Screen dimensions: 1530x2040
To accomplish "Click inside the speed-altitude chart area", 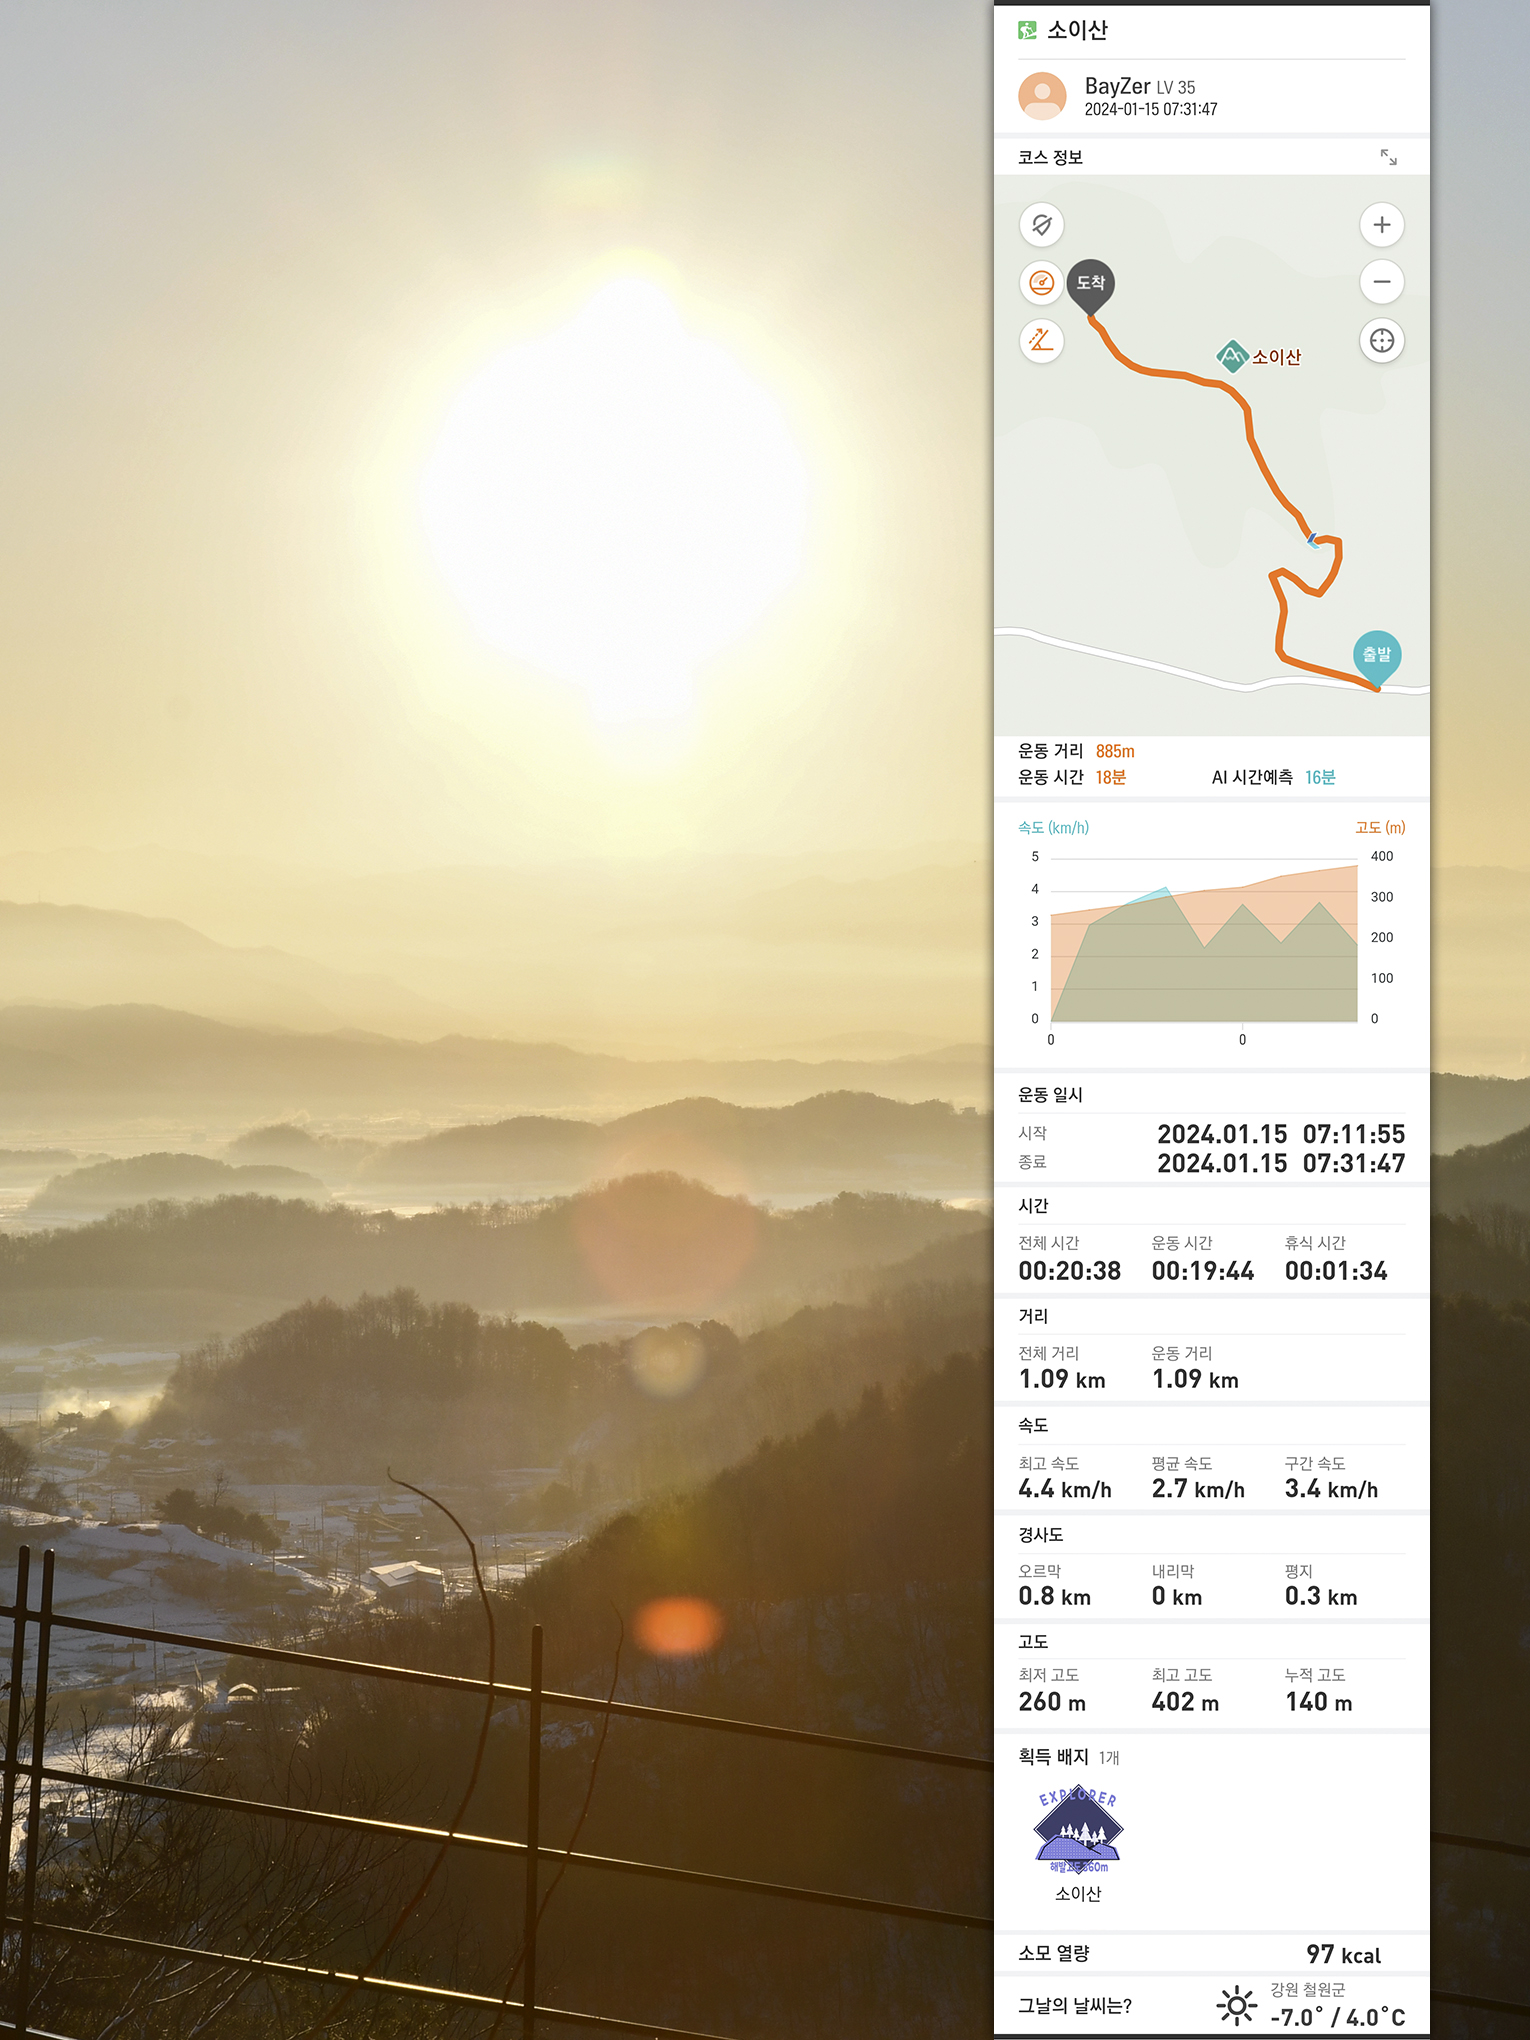I will [1204, 940].
